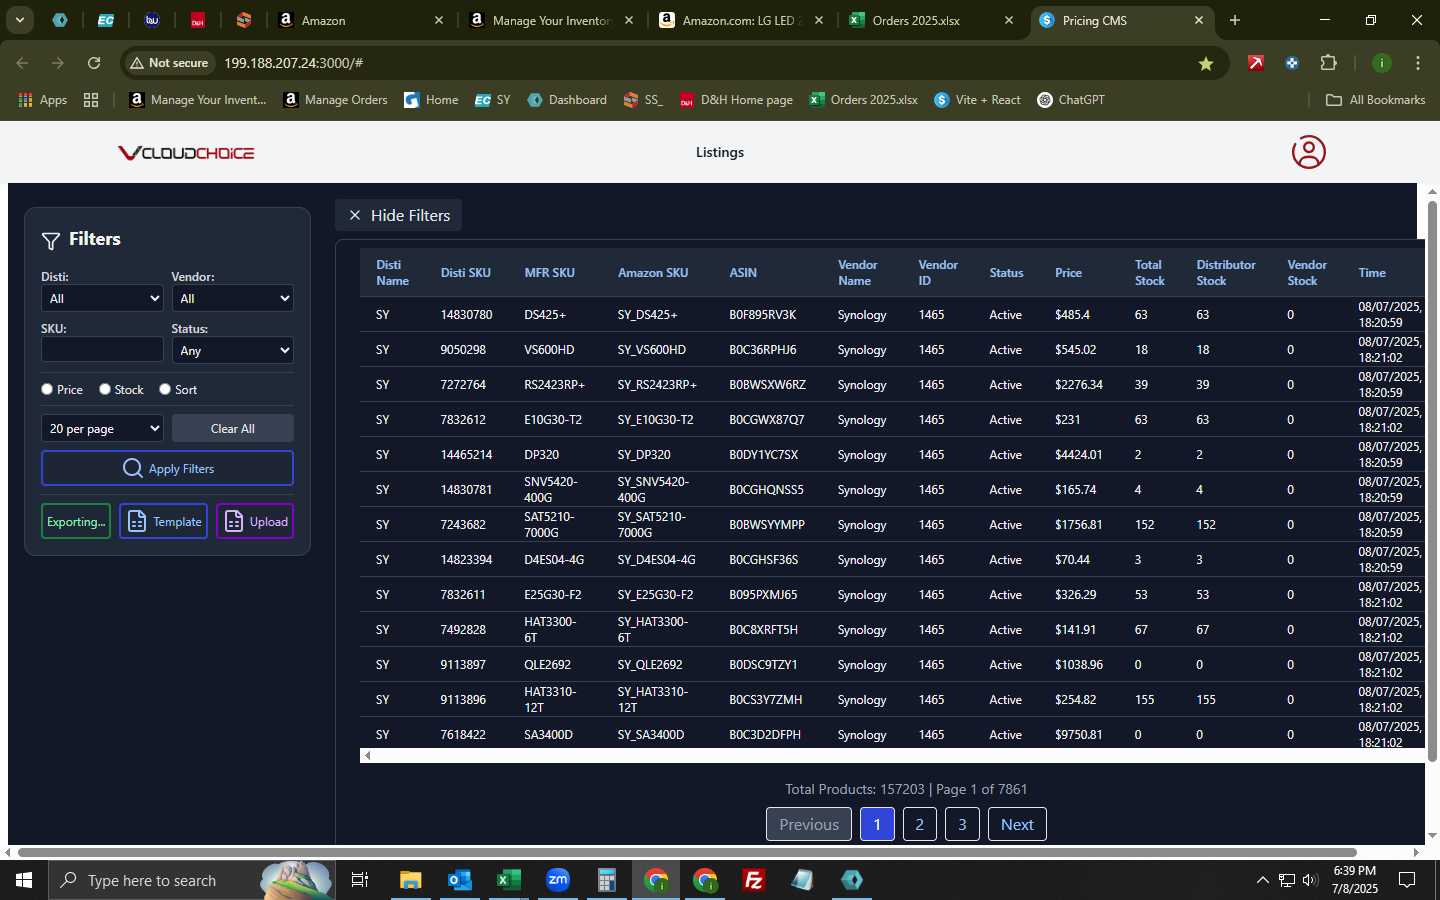Focus the SKU filter input field
The height and width of the screenshot is (900, 1440).
[102, 349]
